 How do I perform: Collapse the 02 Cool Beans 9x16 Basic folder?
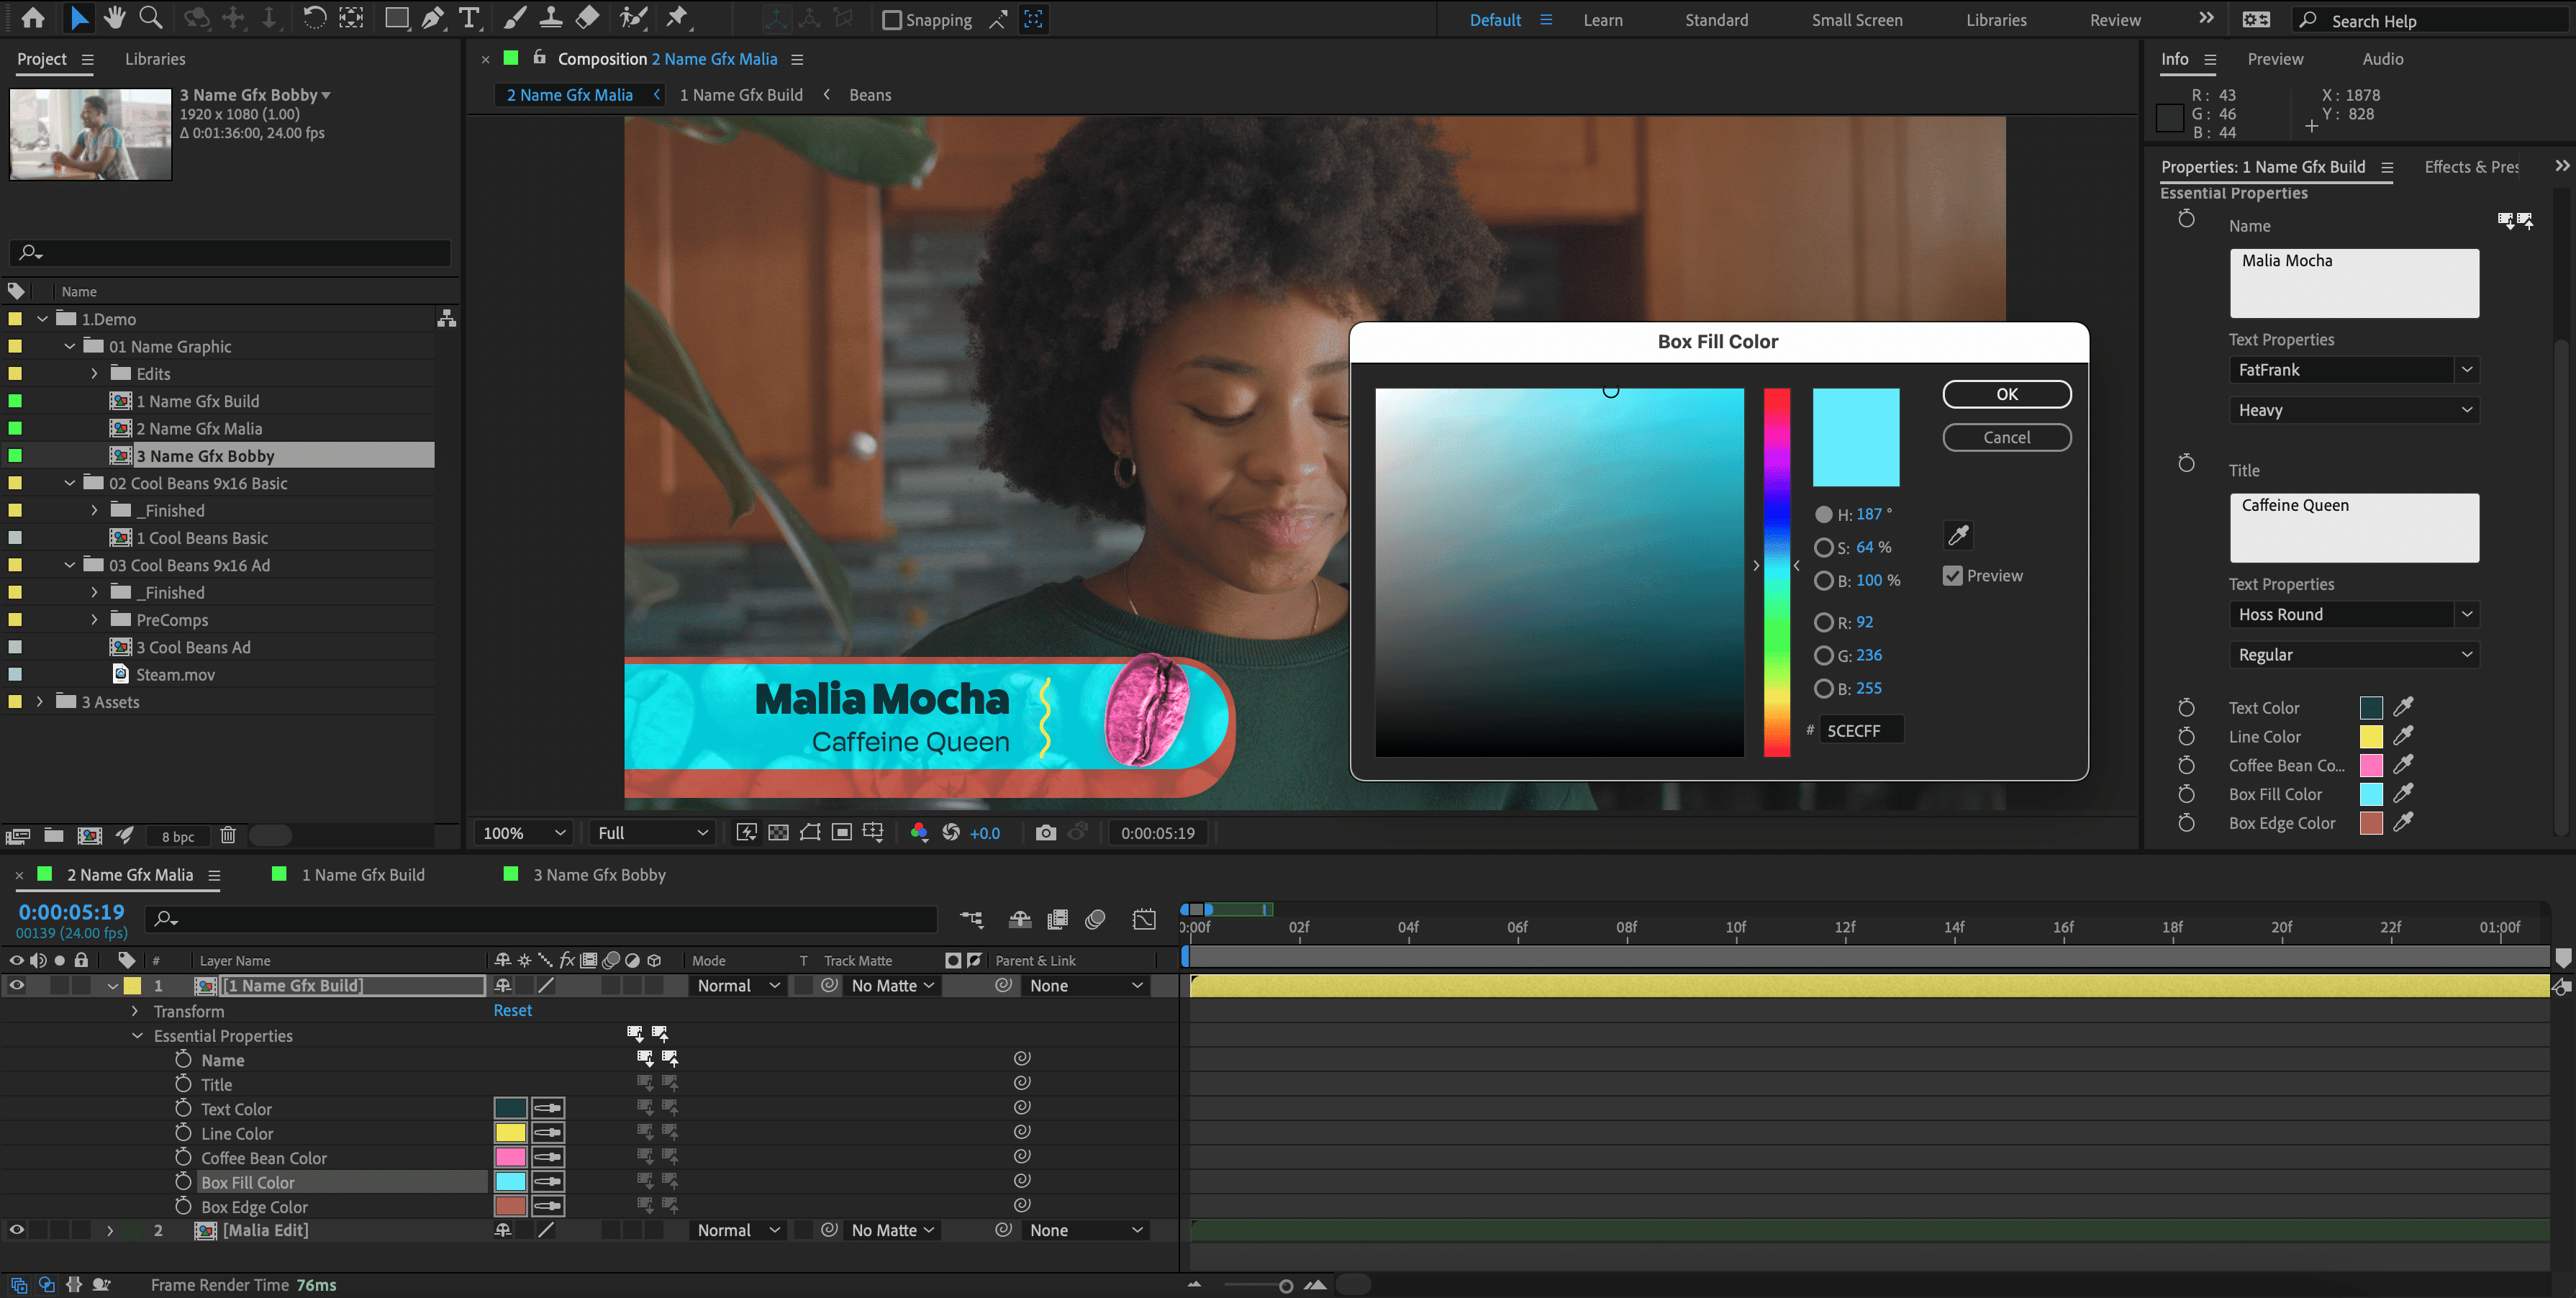[x=70, y=483]
